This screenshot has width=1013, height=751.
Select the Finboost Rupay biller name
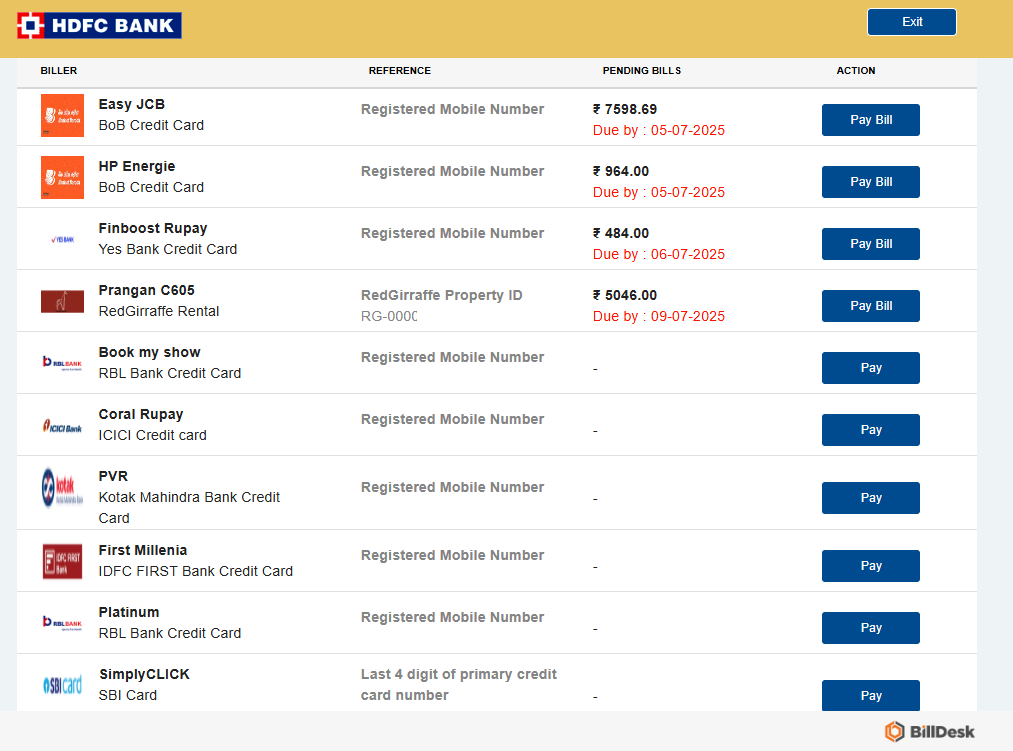[x=153, y=228]
